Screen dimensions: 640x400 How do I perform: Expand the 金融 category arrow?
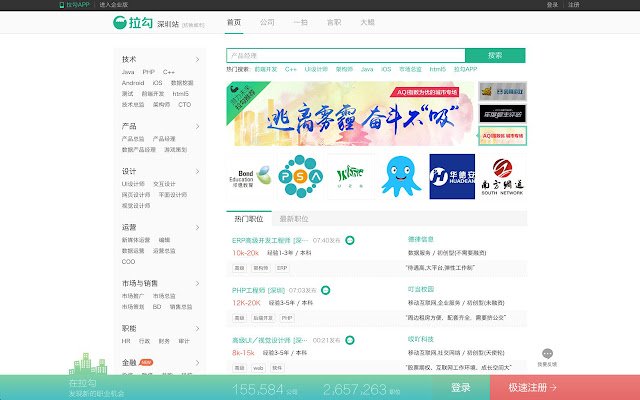tap(197, 362)
